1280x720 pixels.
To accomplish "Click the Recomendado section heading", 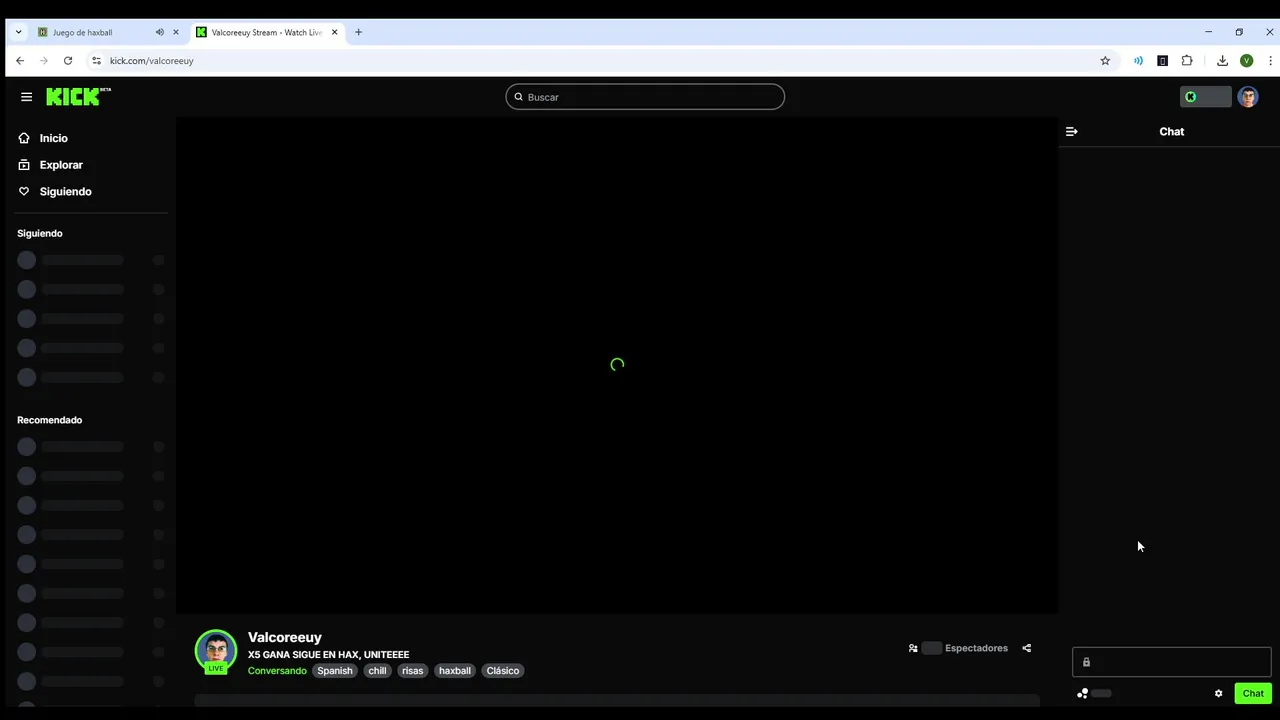I will (x=49, y=420).
